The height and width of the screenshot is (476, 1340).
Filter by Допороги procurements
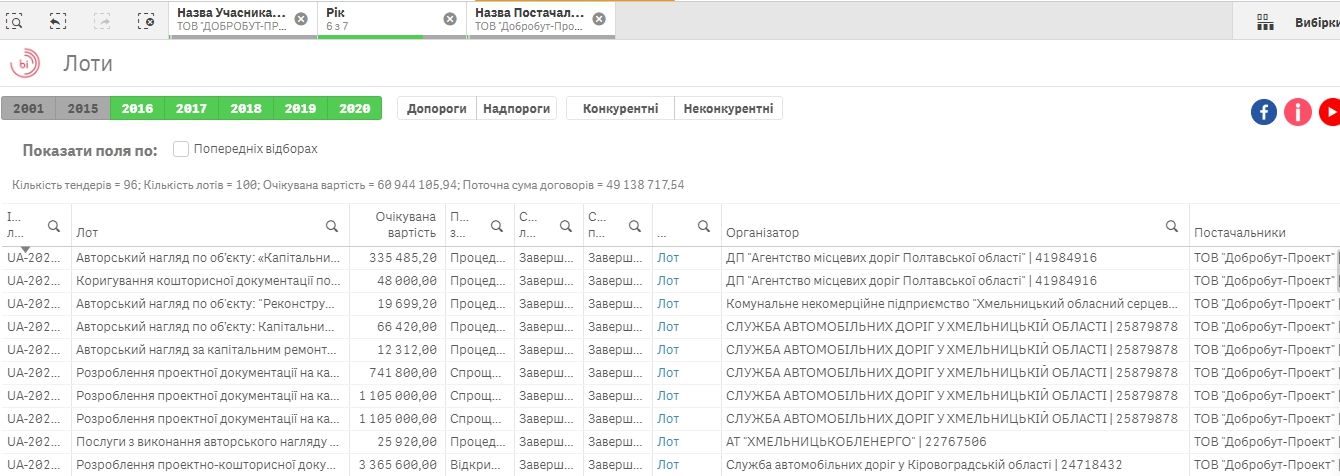437,108
